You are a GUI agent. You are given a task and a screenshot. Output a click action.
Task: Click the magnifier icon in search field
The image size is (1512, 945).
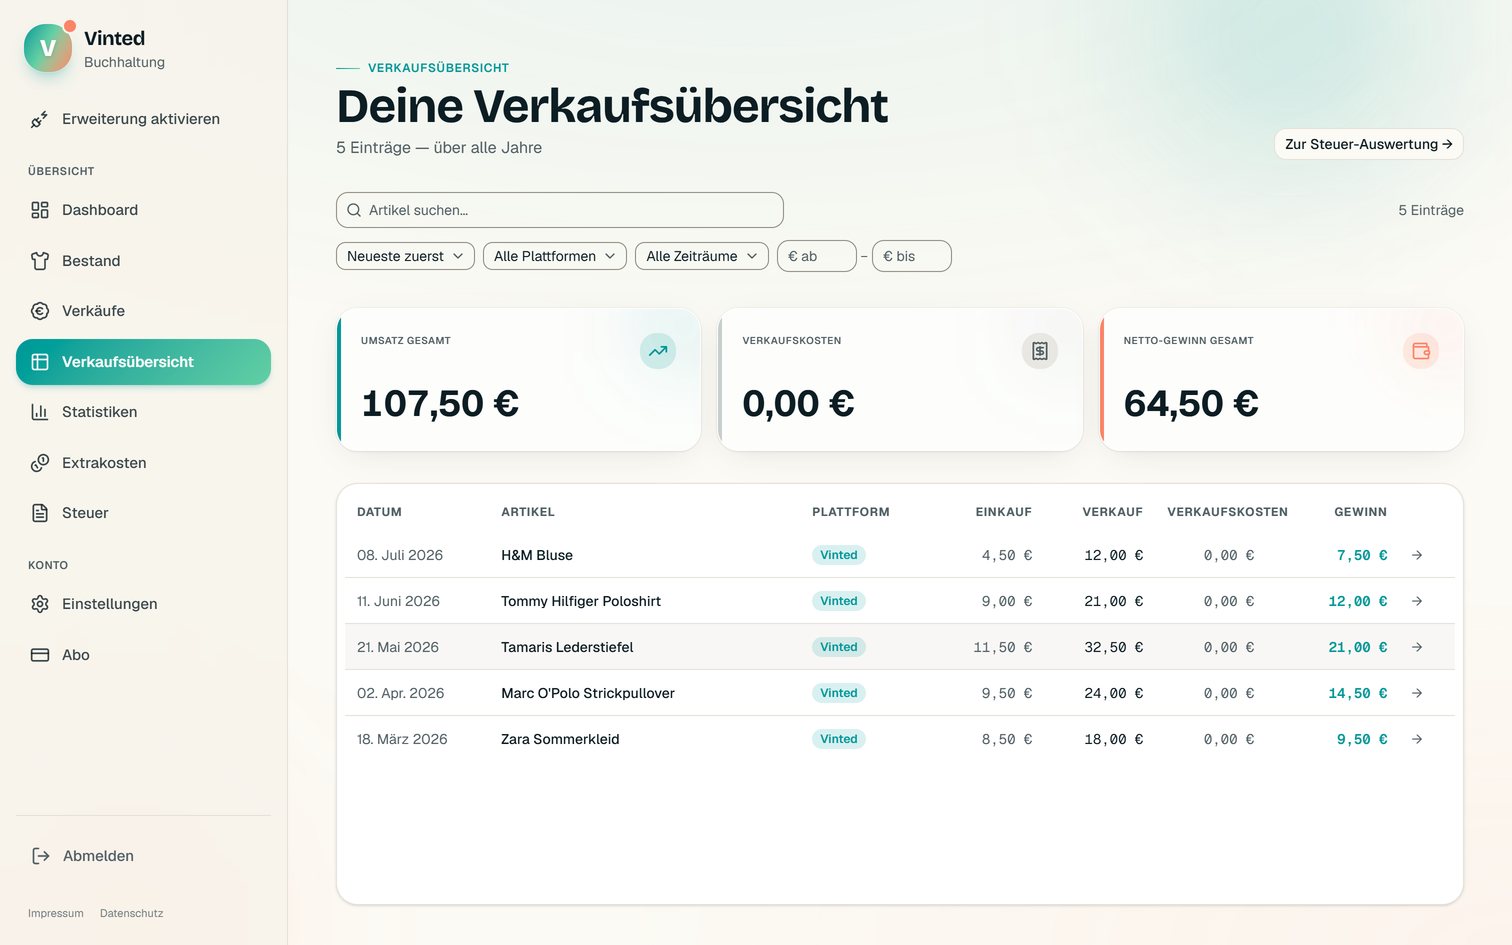tap(354, 210)
